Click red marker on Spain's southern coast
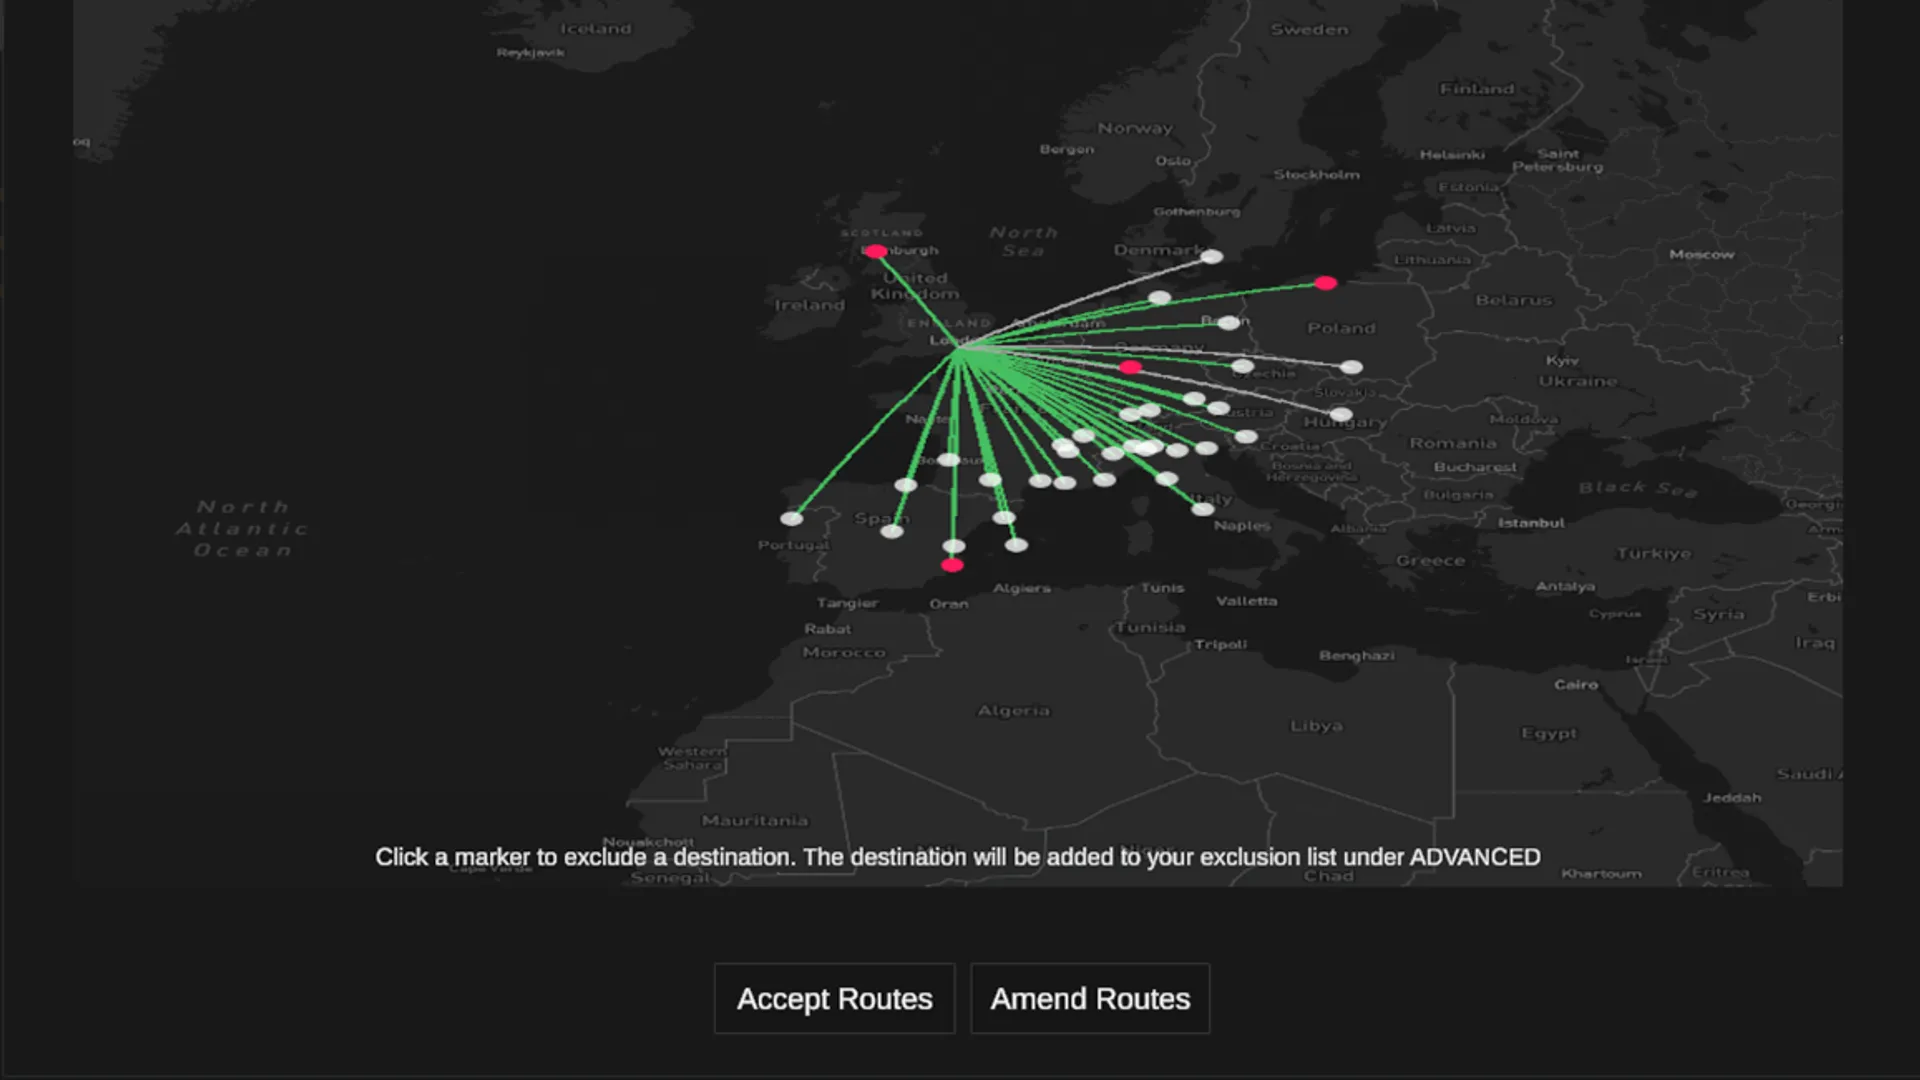This screenshot has width=1920, height=1080. coord(952,565)
